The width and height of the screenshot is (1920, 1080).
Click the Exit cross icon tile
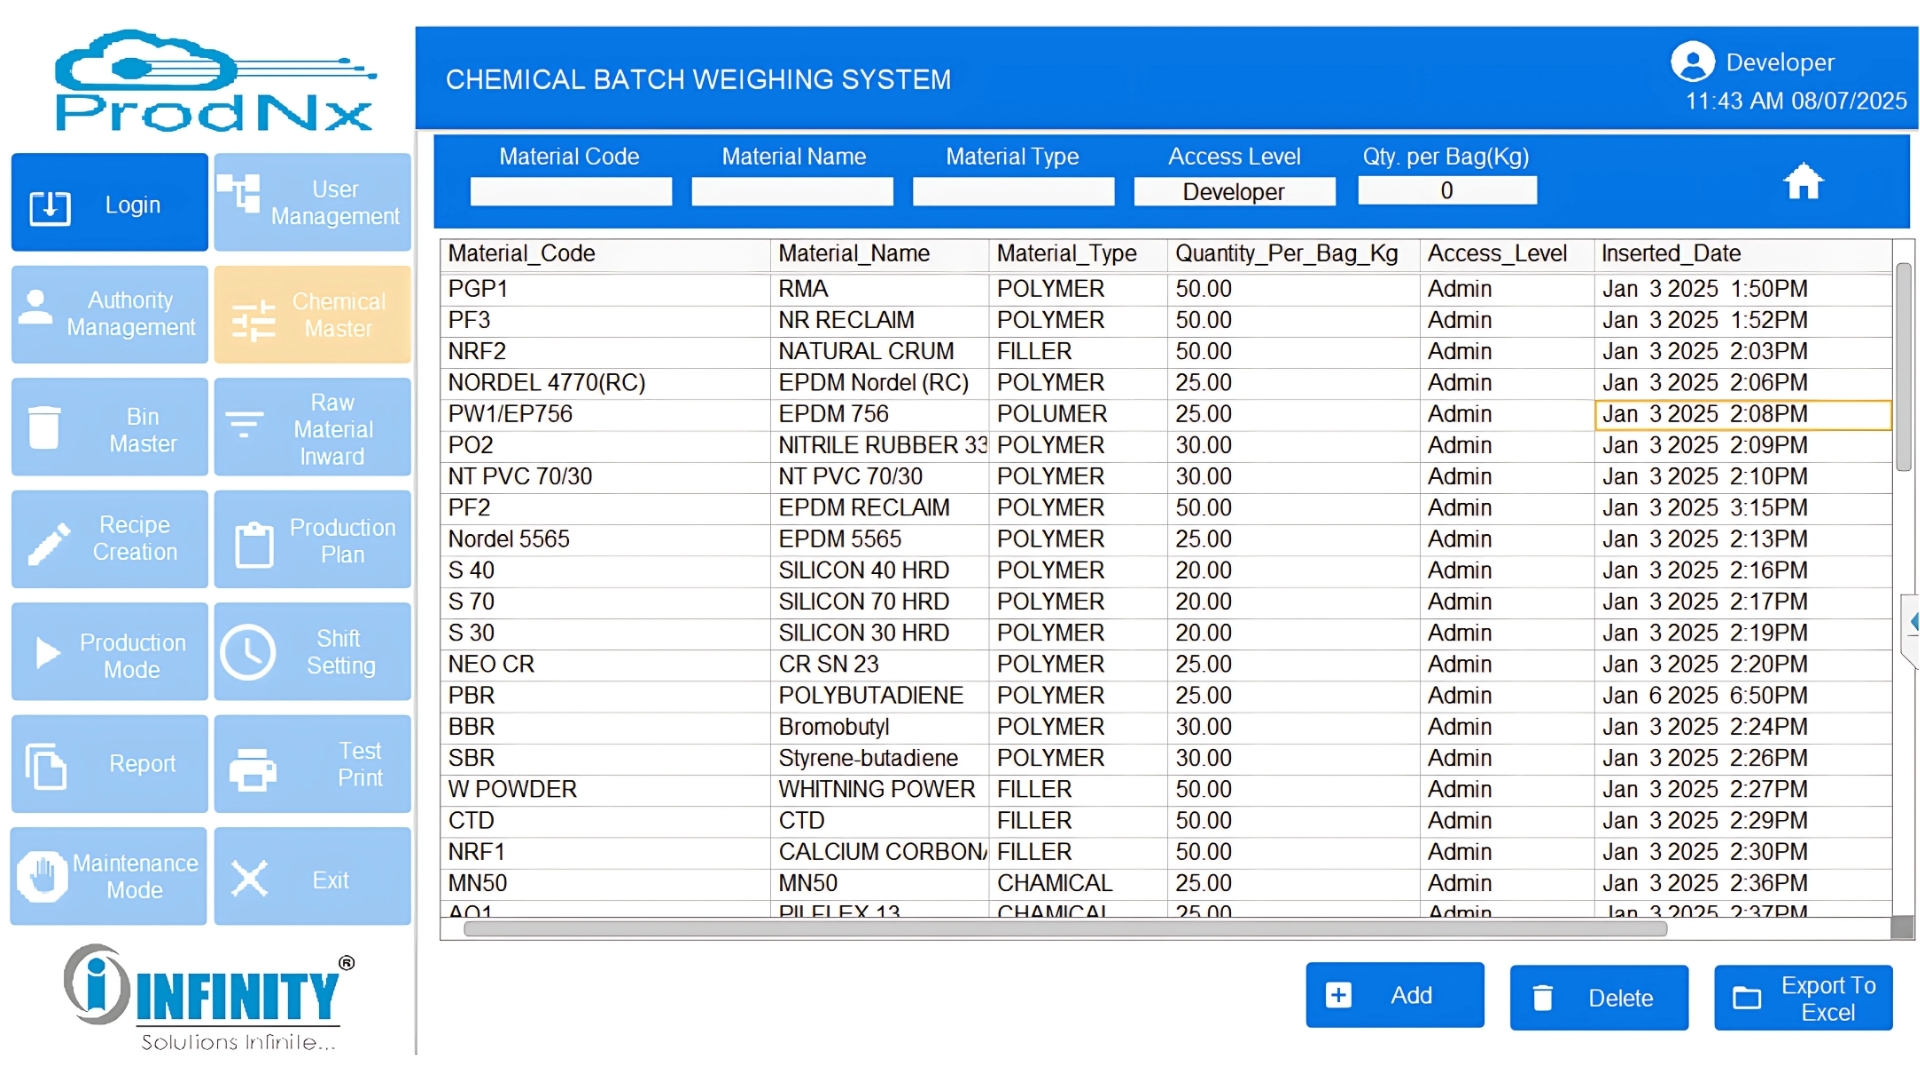click(312, 878)
